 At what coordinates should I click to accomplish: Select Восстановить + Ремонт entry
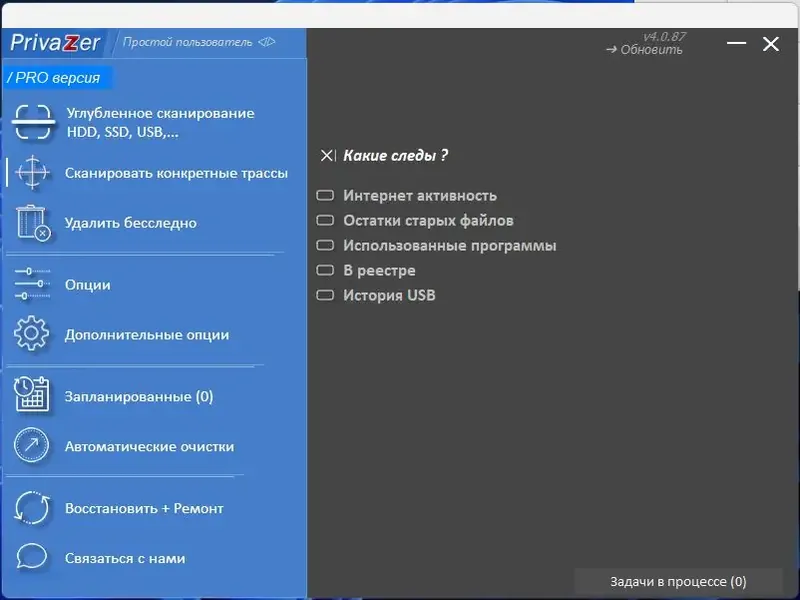coord(144,508)
